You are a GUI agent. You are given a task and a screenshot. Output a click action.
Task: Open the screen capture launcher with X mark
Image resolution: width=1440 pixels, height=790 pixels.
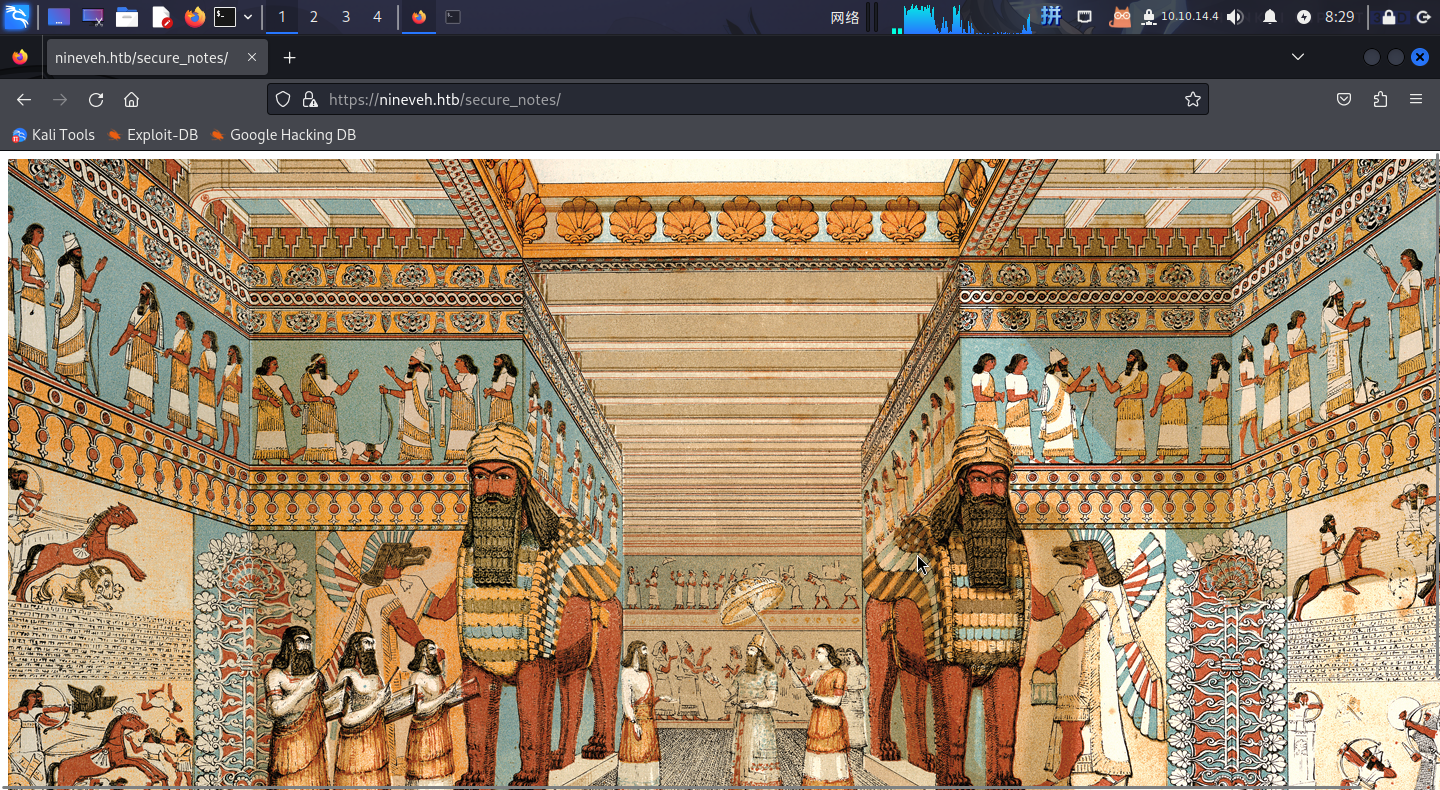point(93,17)
